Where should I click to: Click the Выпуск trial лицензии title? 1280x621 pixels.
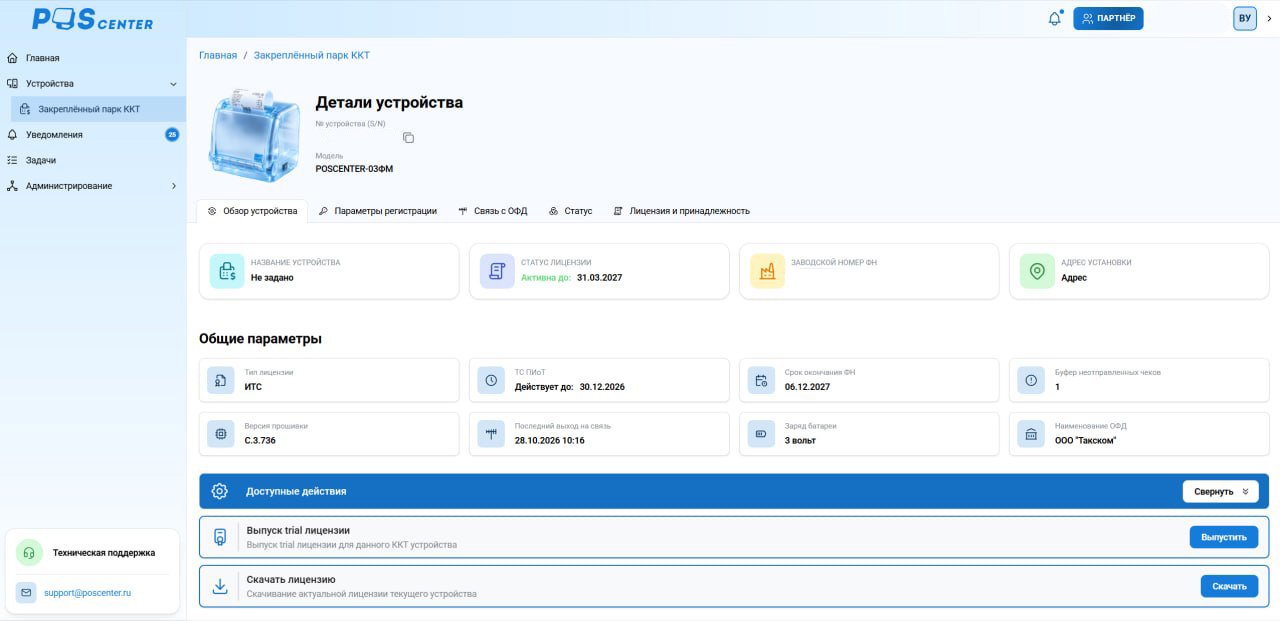coord(298,530)
